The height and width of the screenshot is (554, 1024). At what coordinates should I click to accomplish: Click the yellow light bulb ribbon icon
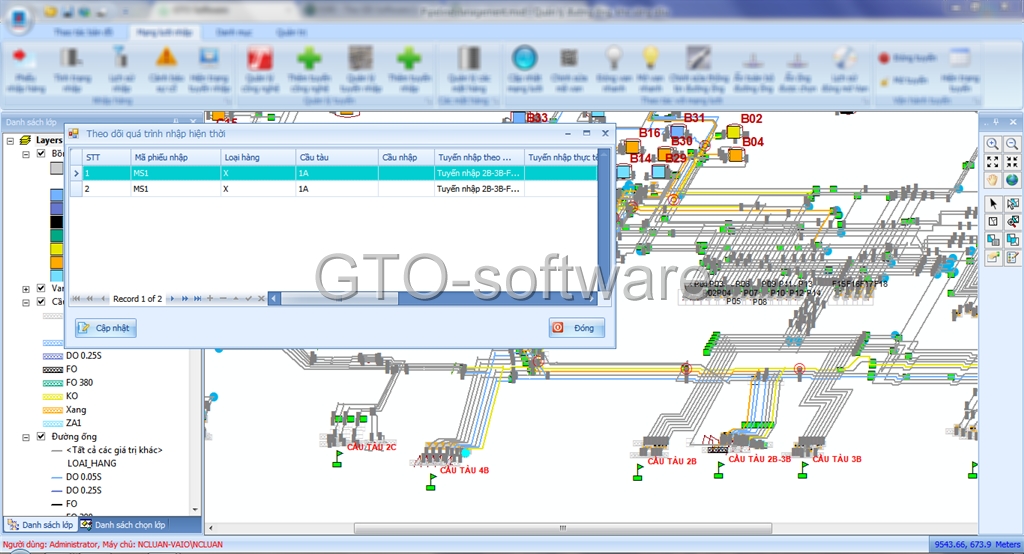650,57
